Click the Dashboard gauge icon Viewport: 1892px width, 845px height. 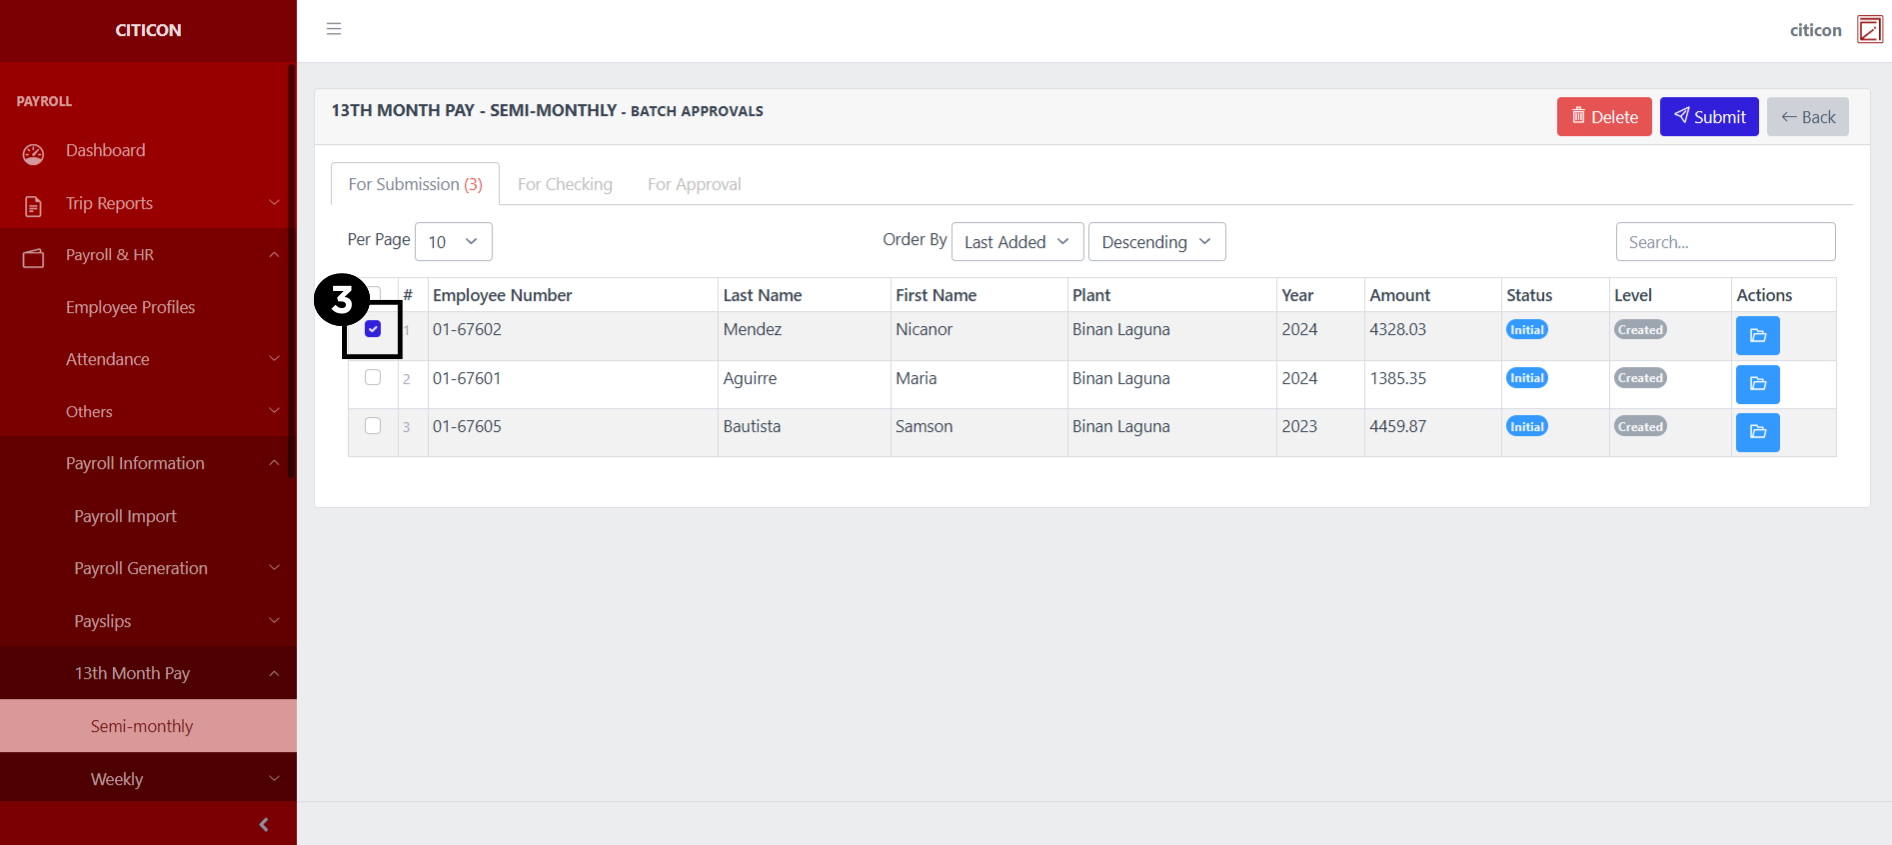click(33, 153)
